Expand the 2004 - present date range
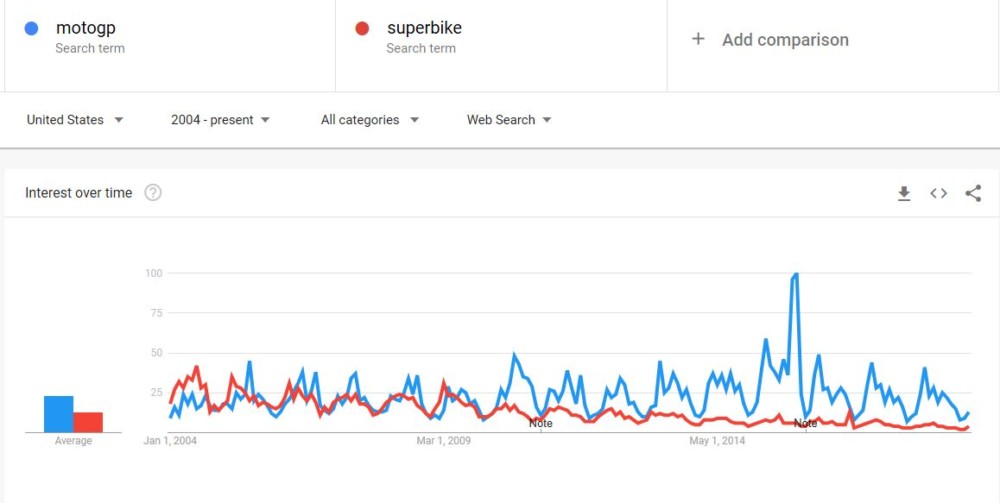The image size is (1000, 503). tap(220, 120)
